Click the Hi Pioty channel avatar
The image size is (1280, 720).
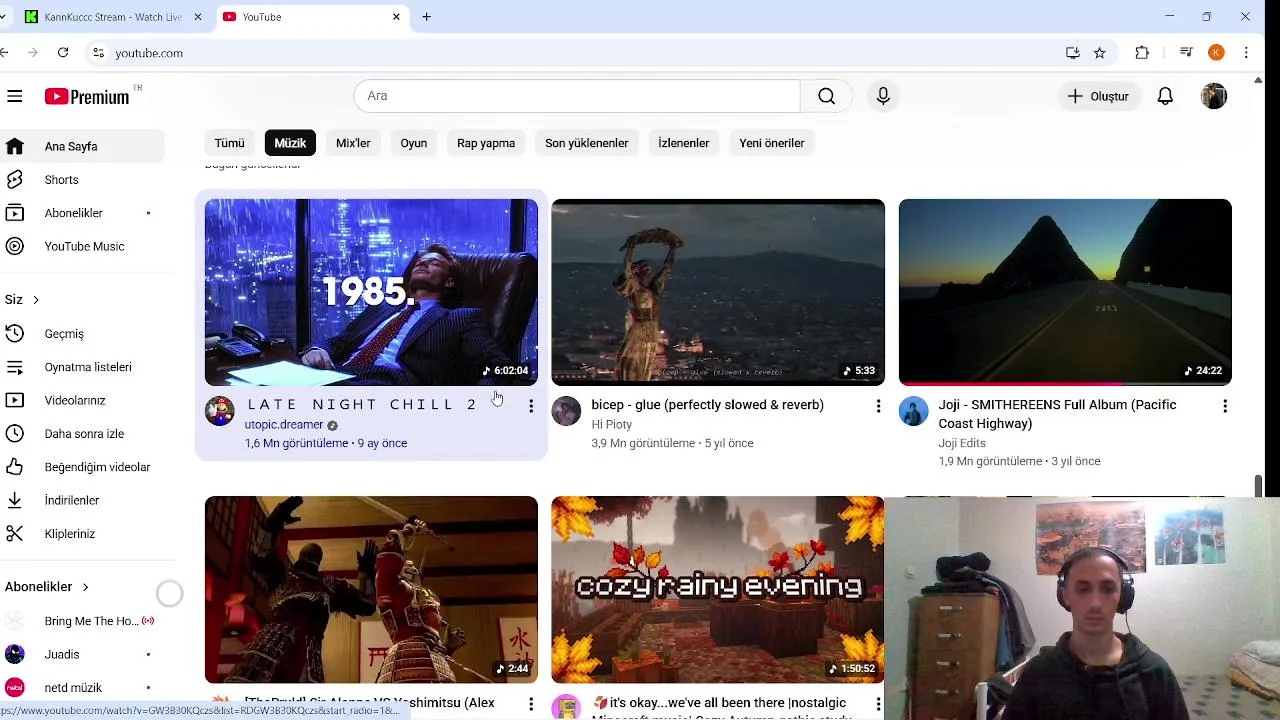tap(566, 411)
